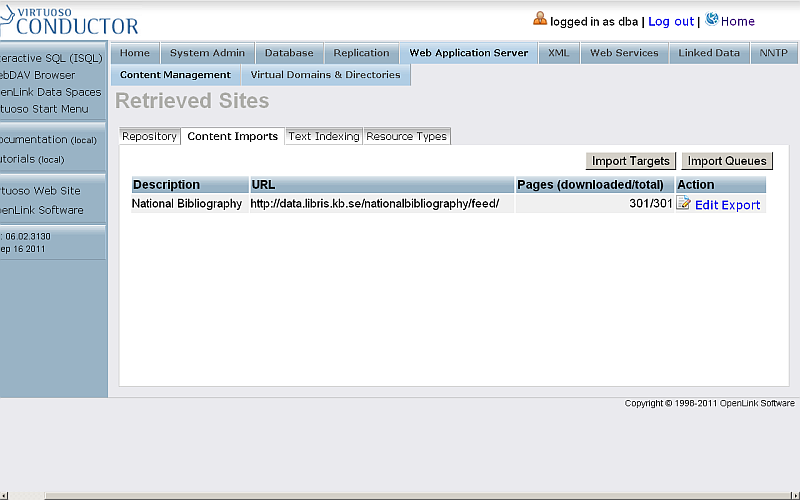This screenshot has height=500, width=800.
Task: Click the edit pencil icon in Action column
Action: pyautogui.click(x=684, y=204)
